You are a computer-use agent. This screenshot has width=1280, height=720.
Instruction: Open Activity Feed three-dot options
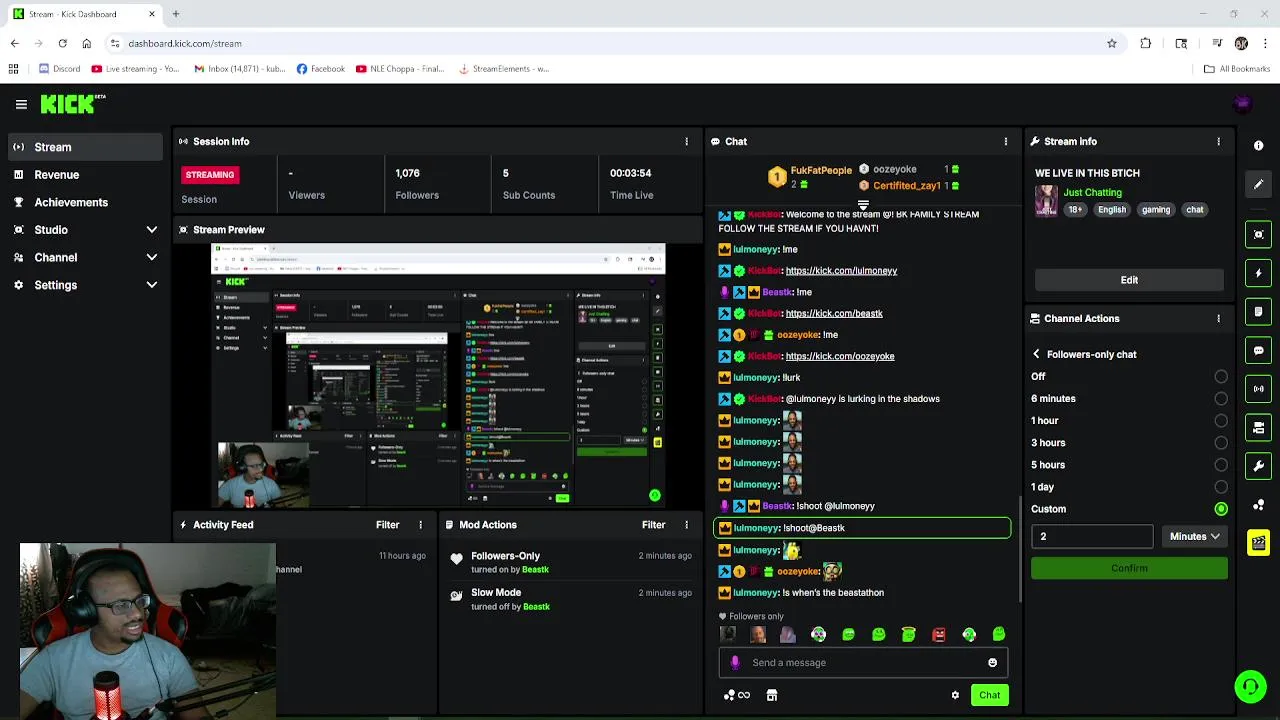420,525
